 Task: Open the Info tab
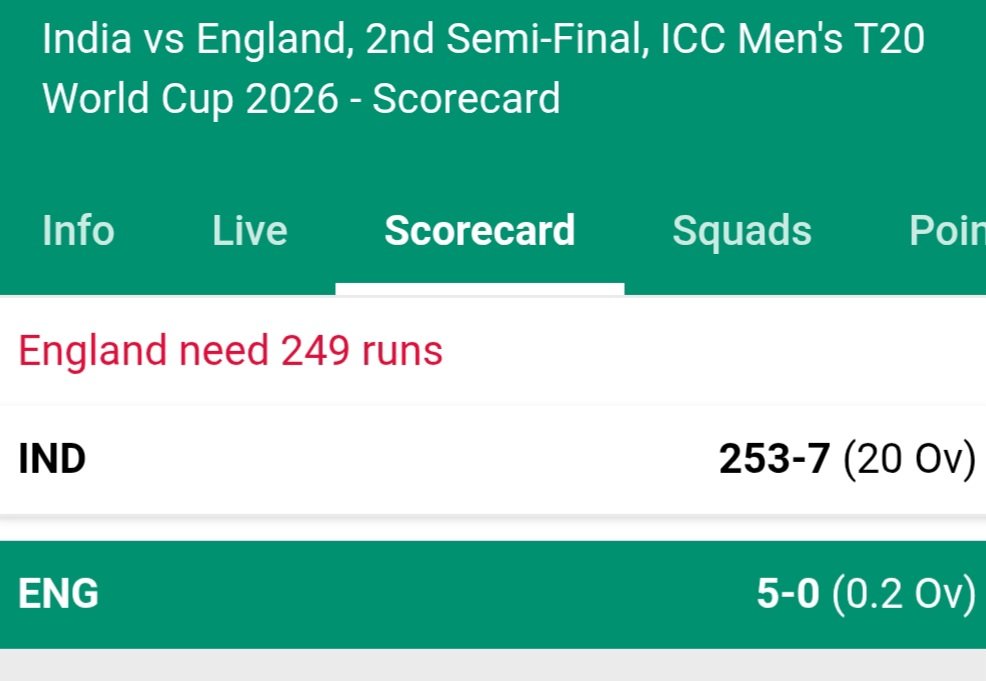tap(78, 231)
